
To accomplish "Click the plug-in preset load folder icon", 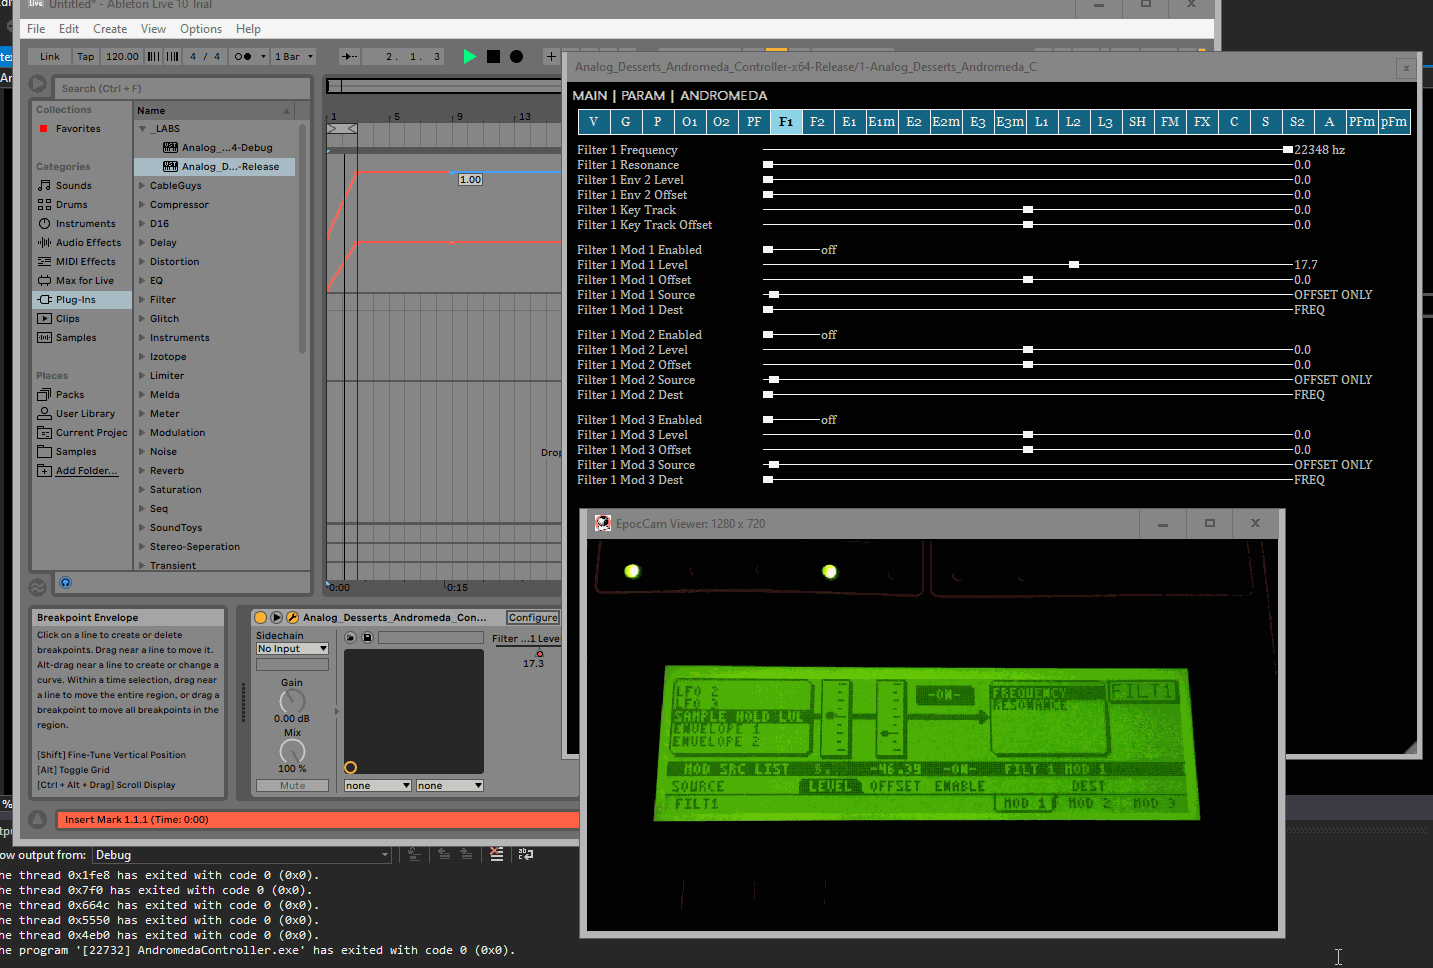I will 351,637.
